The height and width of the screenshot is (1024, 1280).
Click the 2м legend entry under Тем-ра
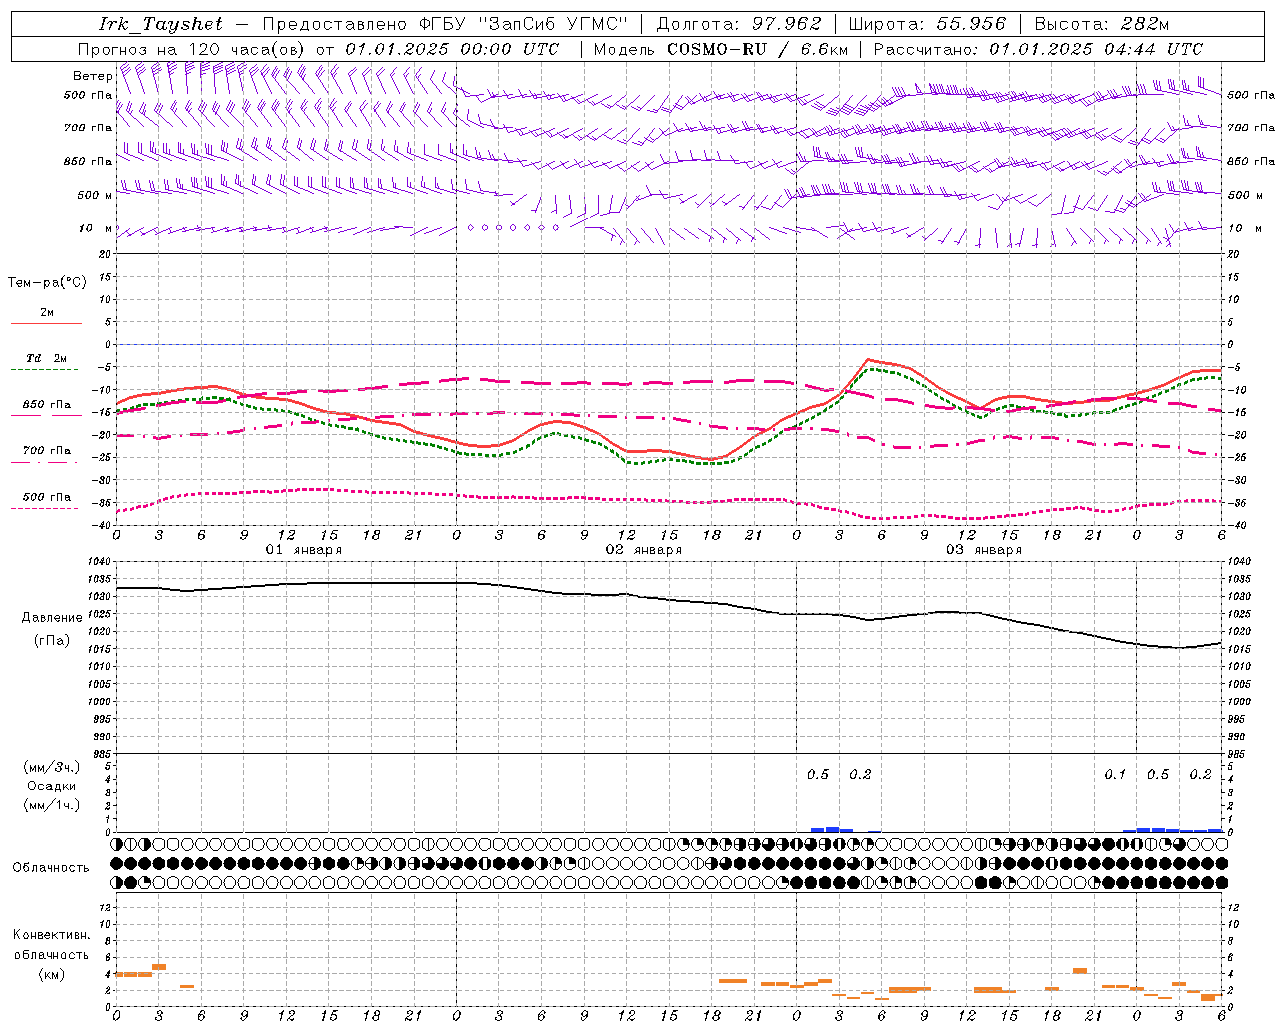point(47,313)
